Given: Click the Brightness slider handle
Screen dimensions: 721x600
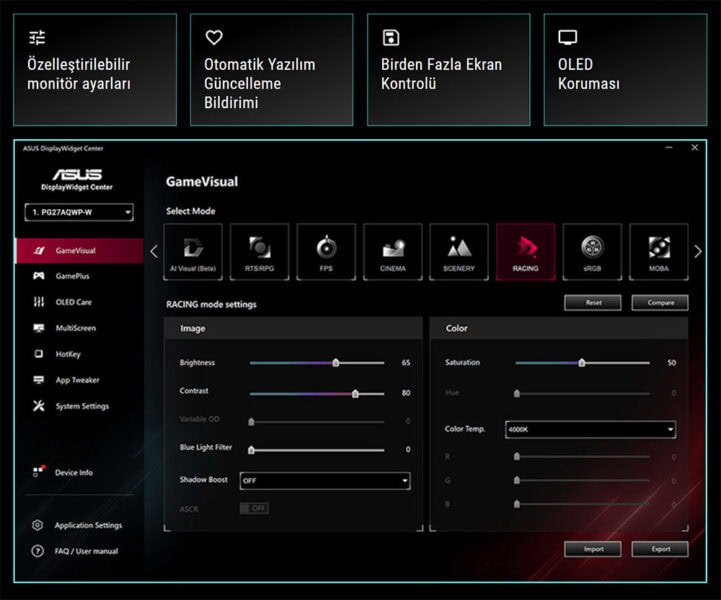Looking at the screenshot, I should (x=336, y=362).
